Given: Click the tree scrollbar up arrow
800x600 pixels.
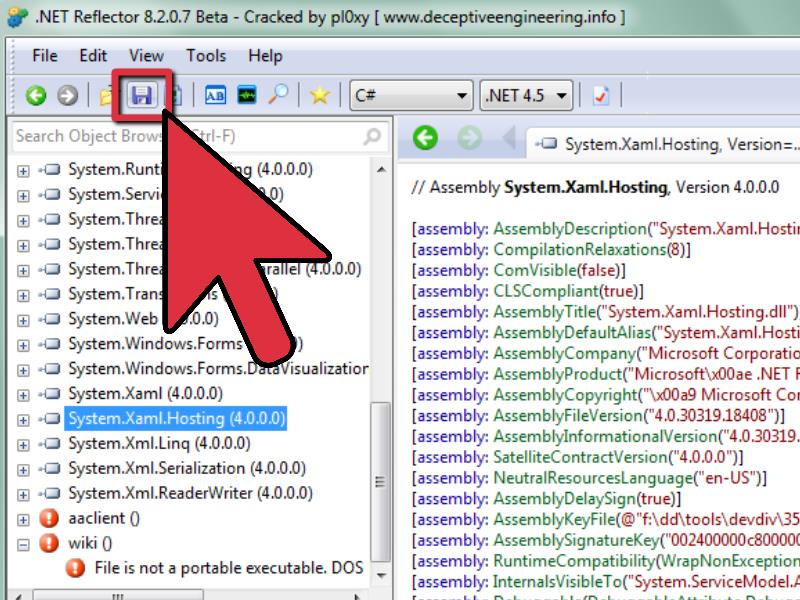Looking at the screenshot, I should 381,169.
